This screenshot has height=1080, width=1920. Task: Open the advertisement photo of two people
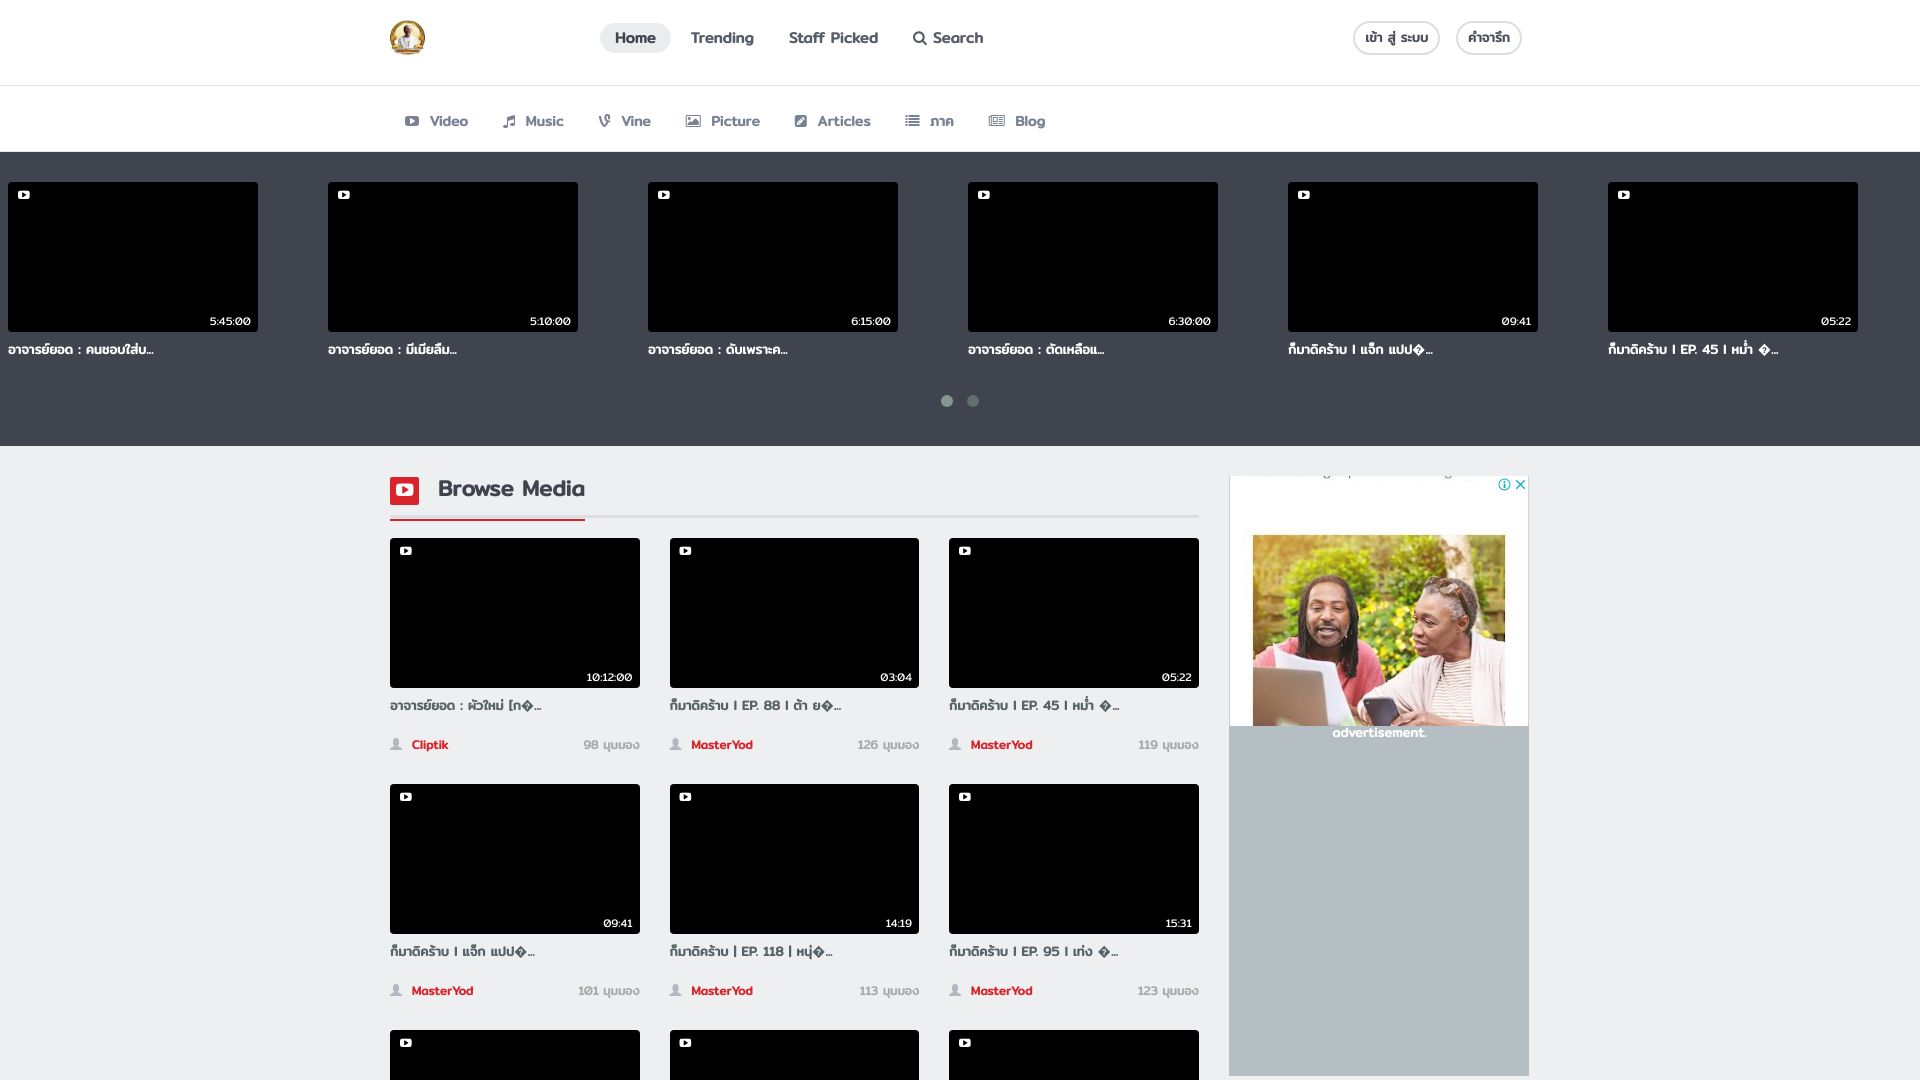point(1379,630)
